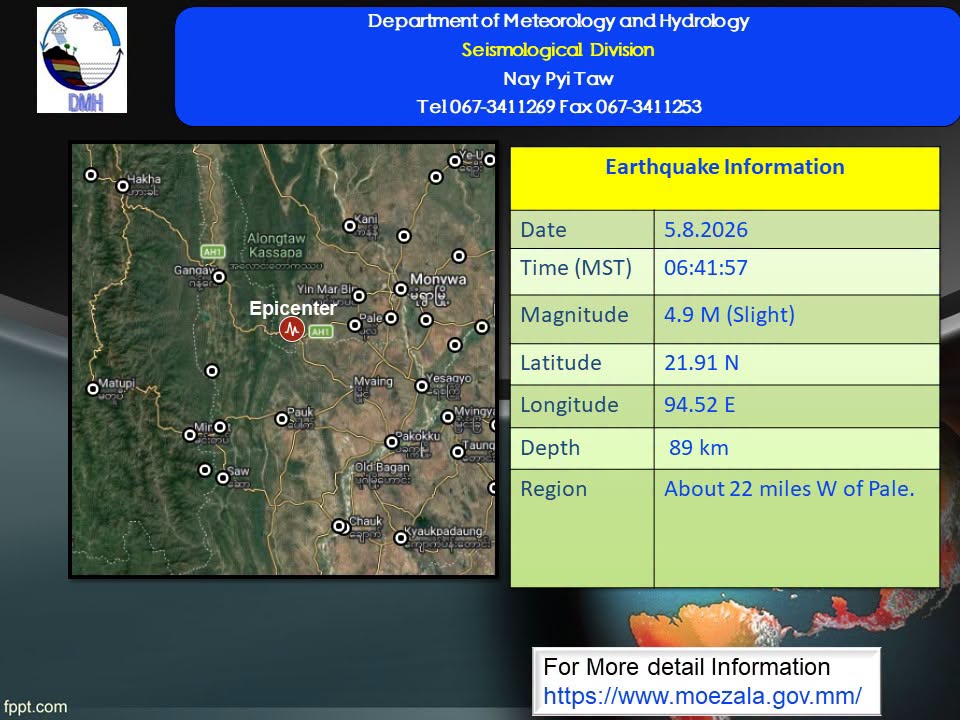Click the Region row label
This screenshot has width=960, height=720.
pos(553,489)
